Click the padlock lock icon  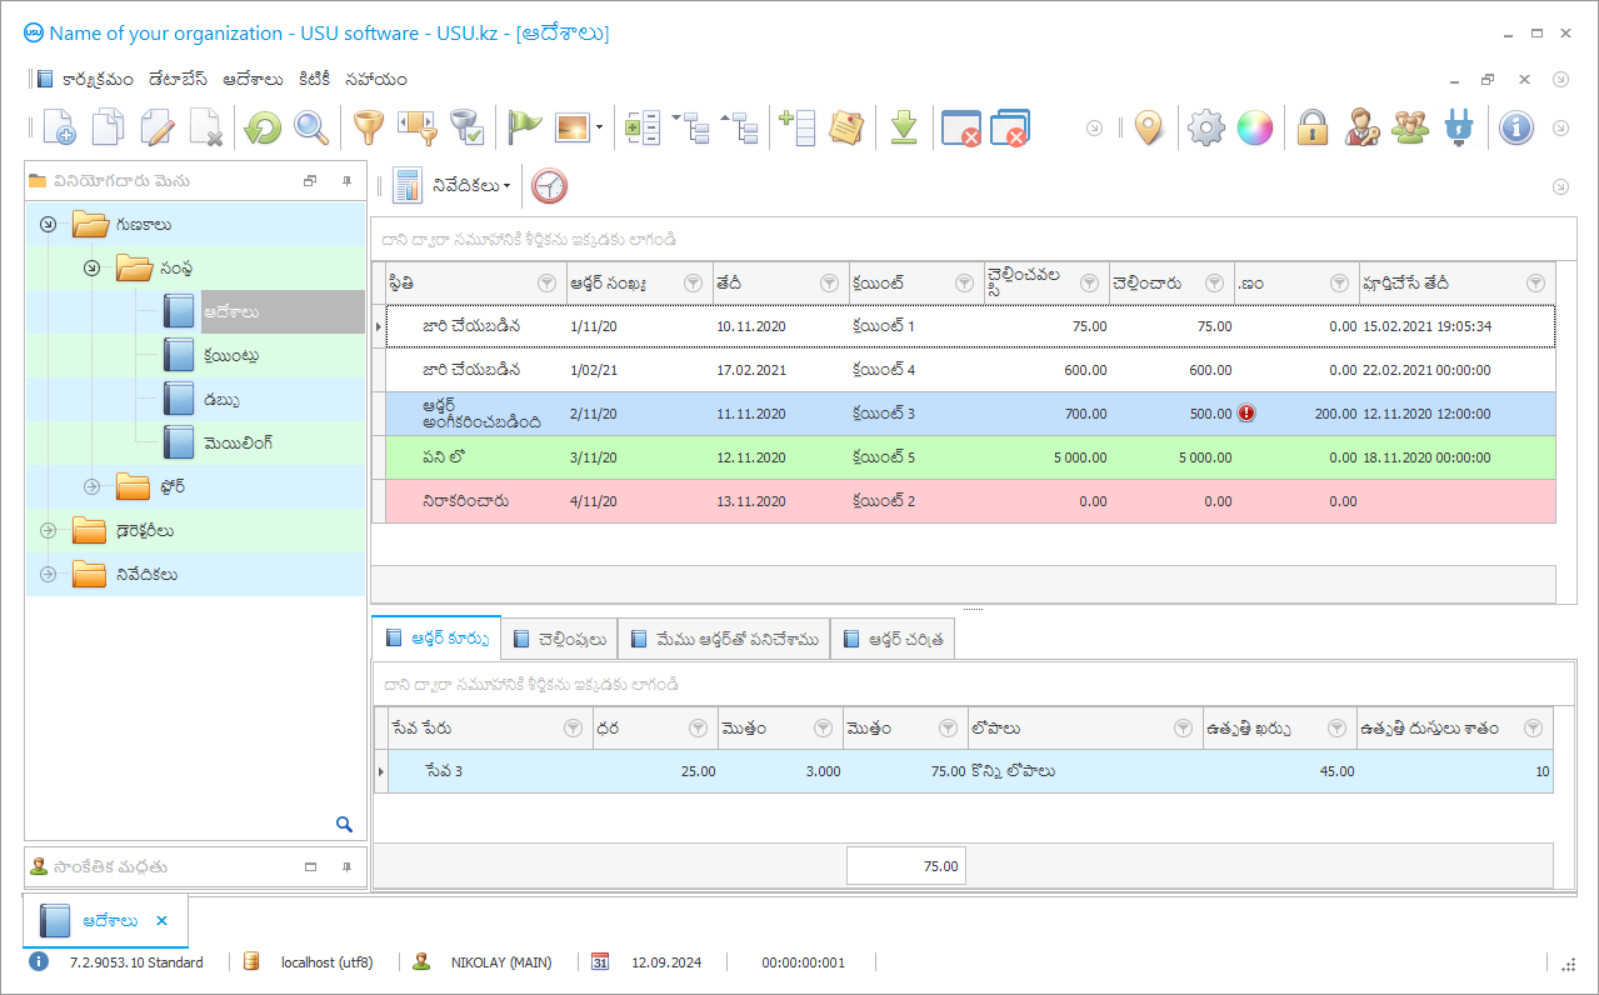click(x=1312, y=128)
